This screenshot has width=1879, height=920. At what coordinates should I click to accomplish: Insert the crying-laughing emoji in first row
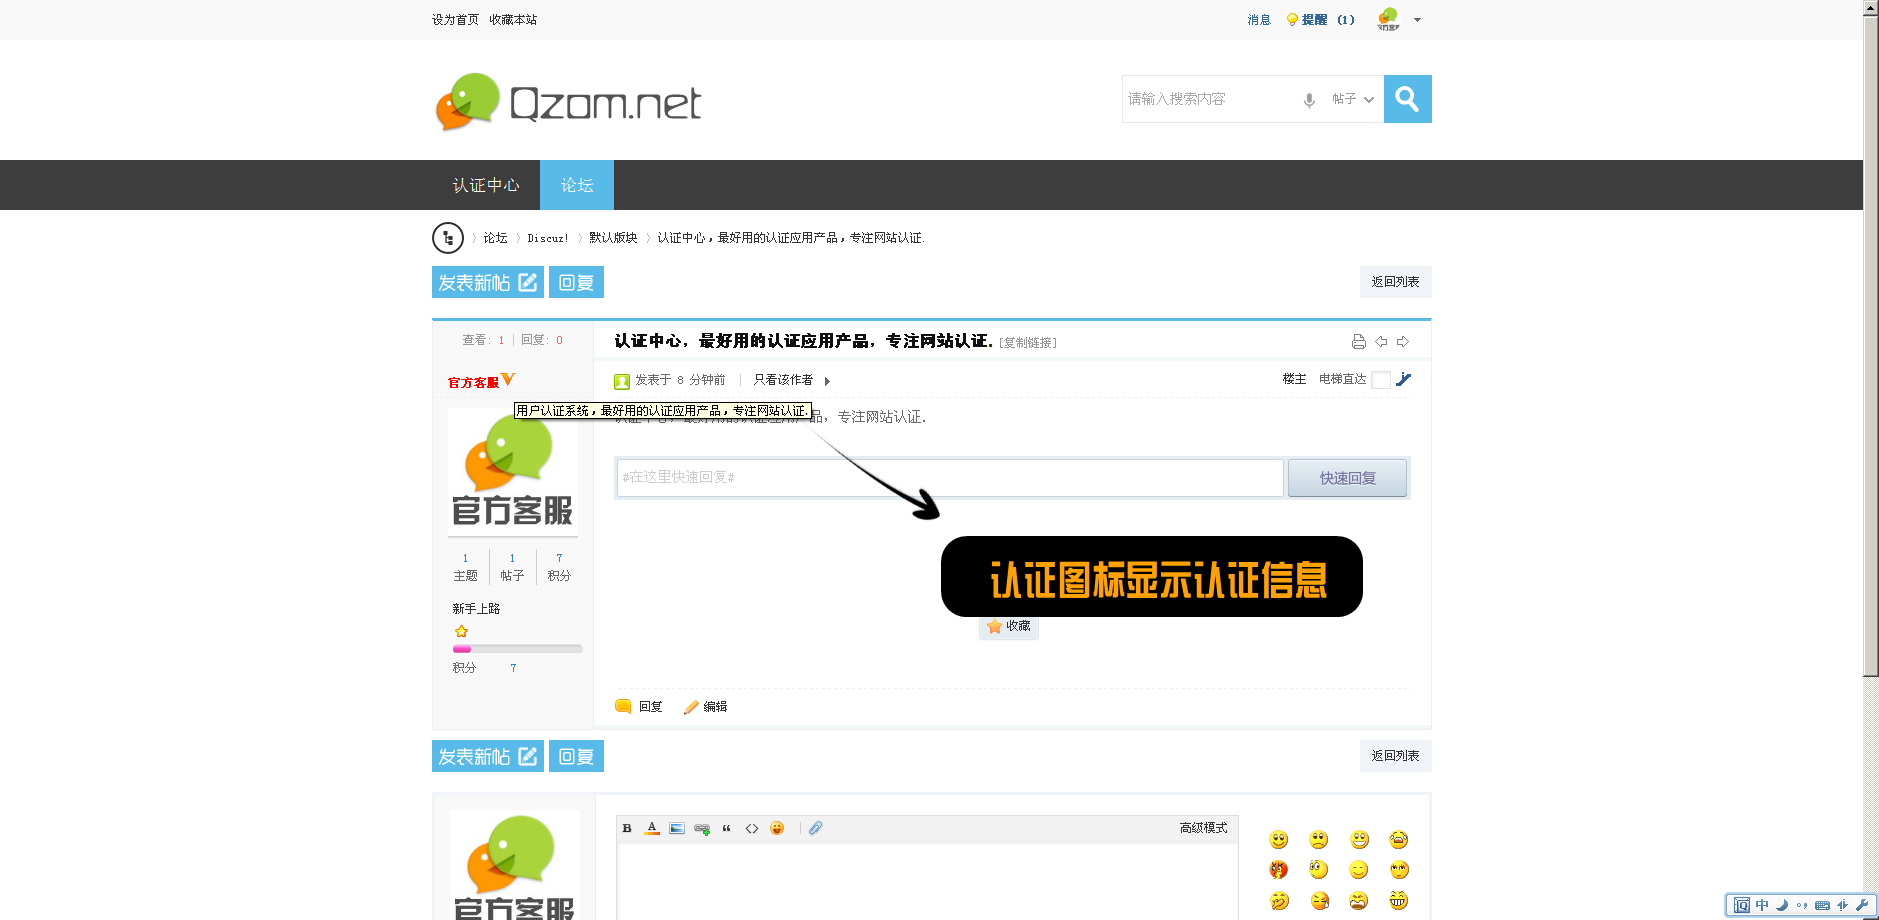point(1398,839)
